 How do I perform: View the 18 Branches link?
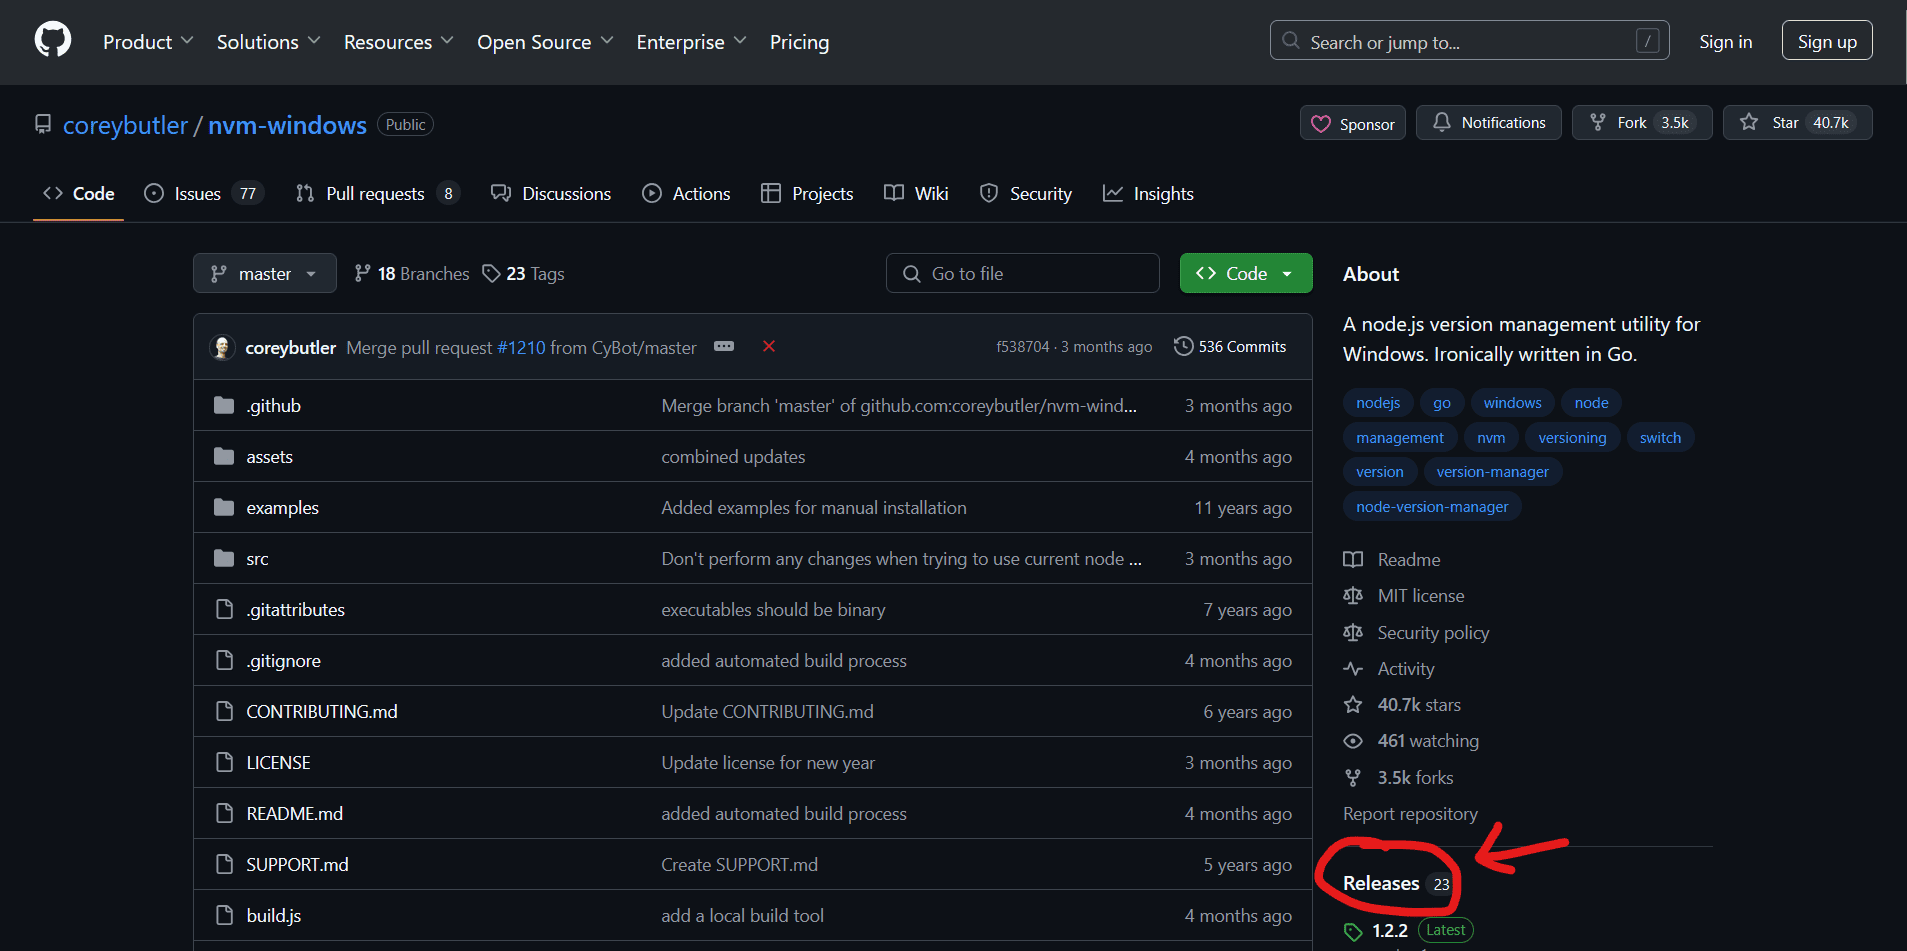pos(412,273)
